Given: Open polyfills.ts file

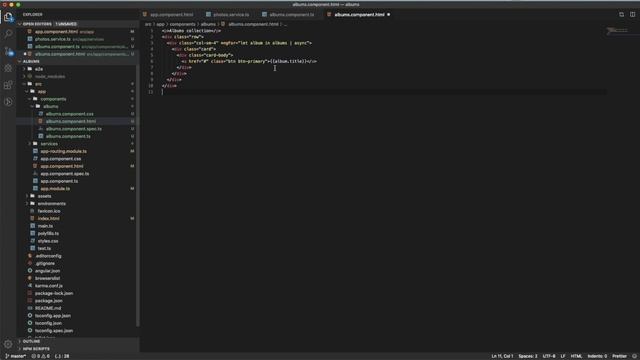Looking at the screenshot, I should [x=48, y=233].
